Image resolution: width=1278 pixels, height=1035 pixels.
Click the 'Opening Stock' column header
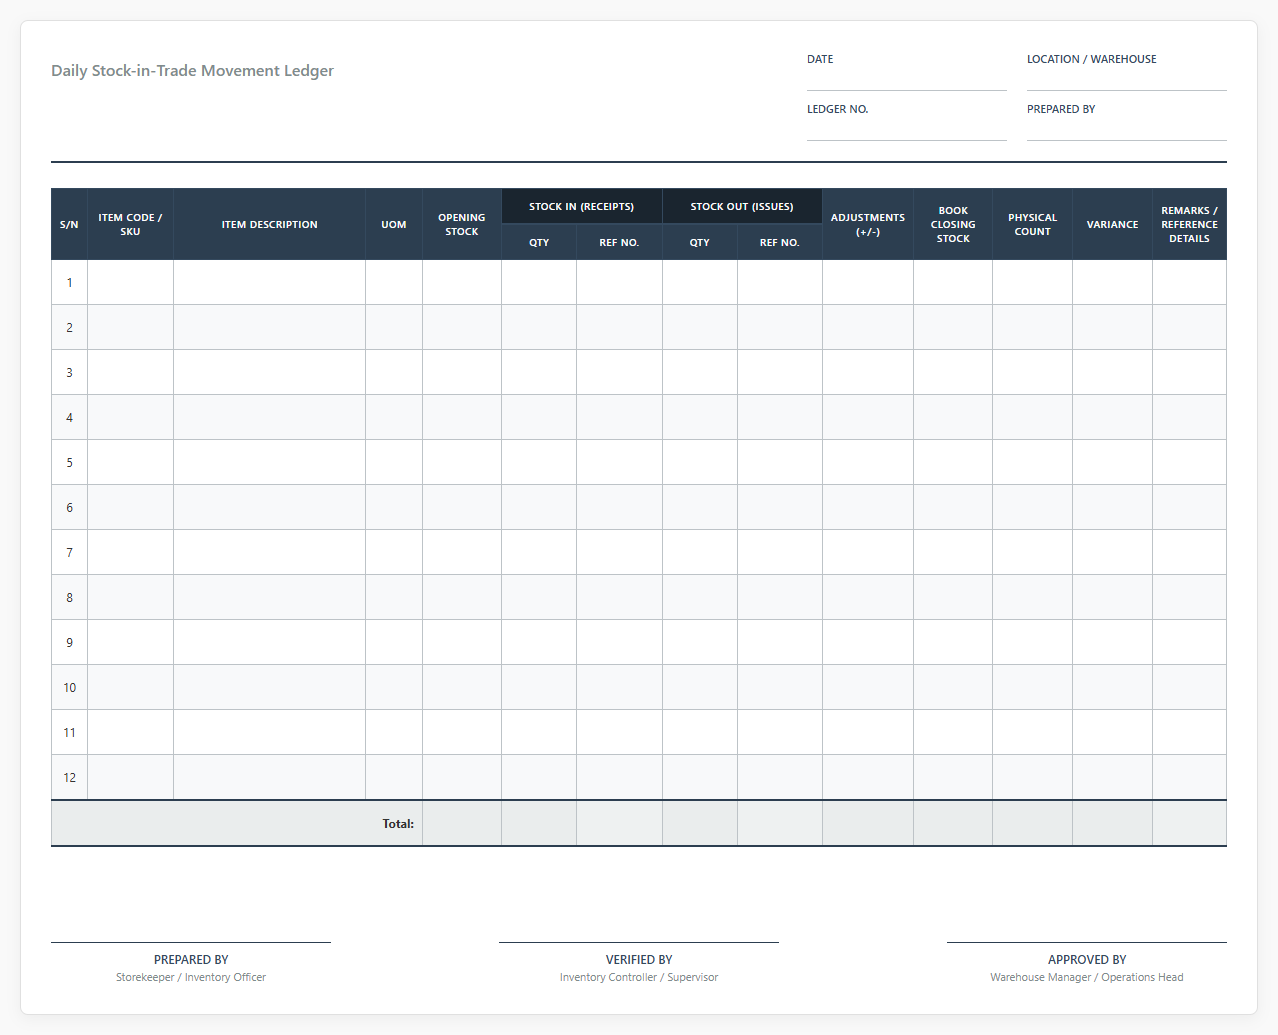pyautogui.click(x=462, y=224)
